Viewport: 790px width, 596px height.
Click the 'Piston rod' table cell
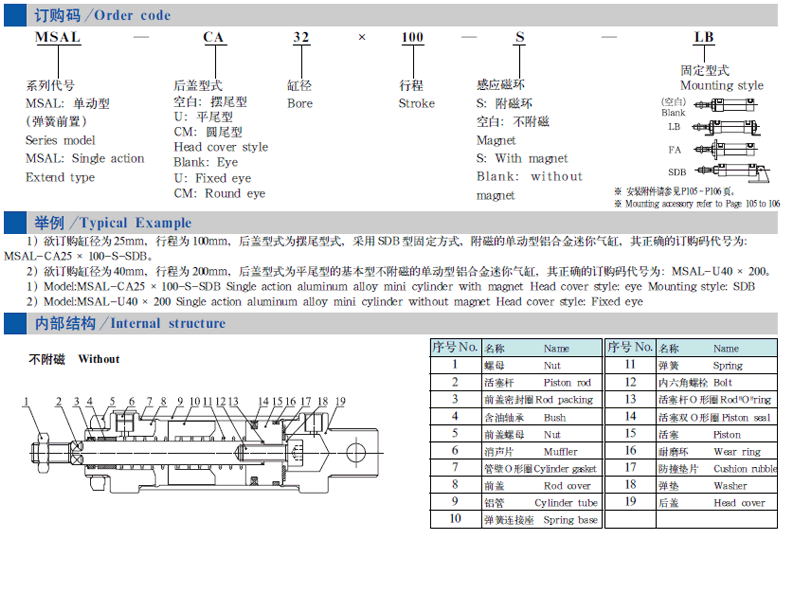pyautogui.click(x=542, y=382)
